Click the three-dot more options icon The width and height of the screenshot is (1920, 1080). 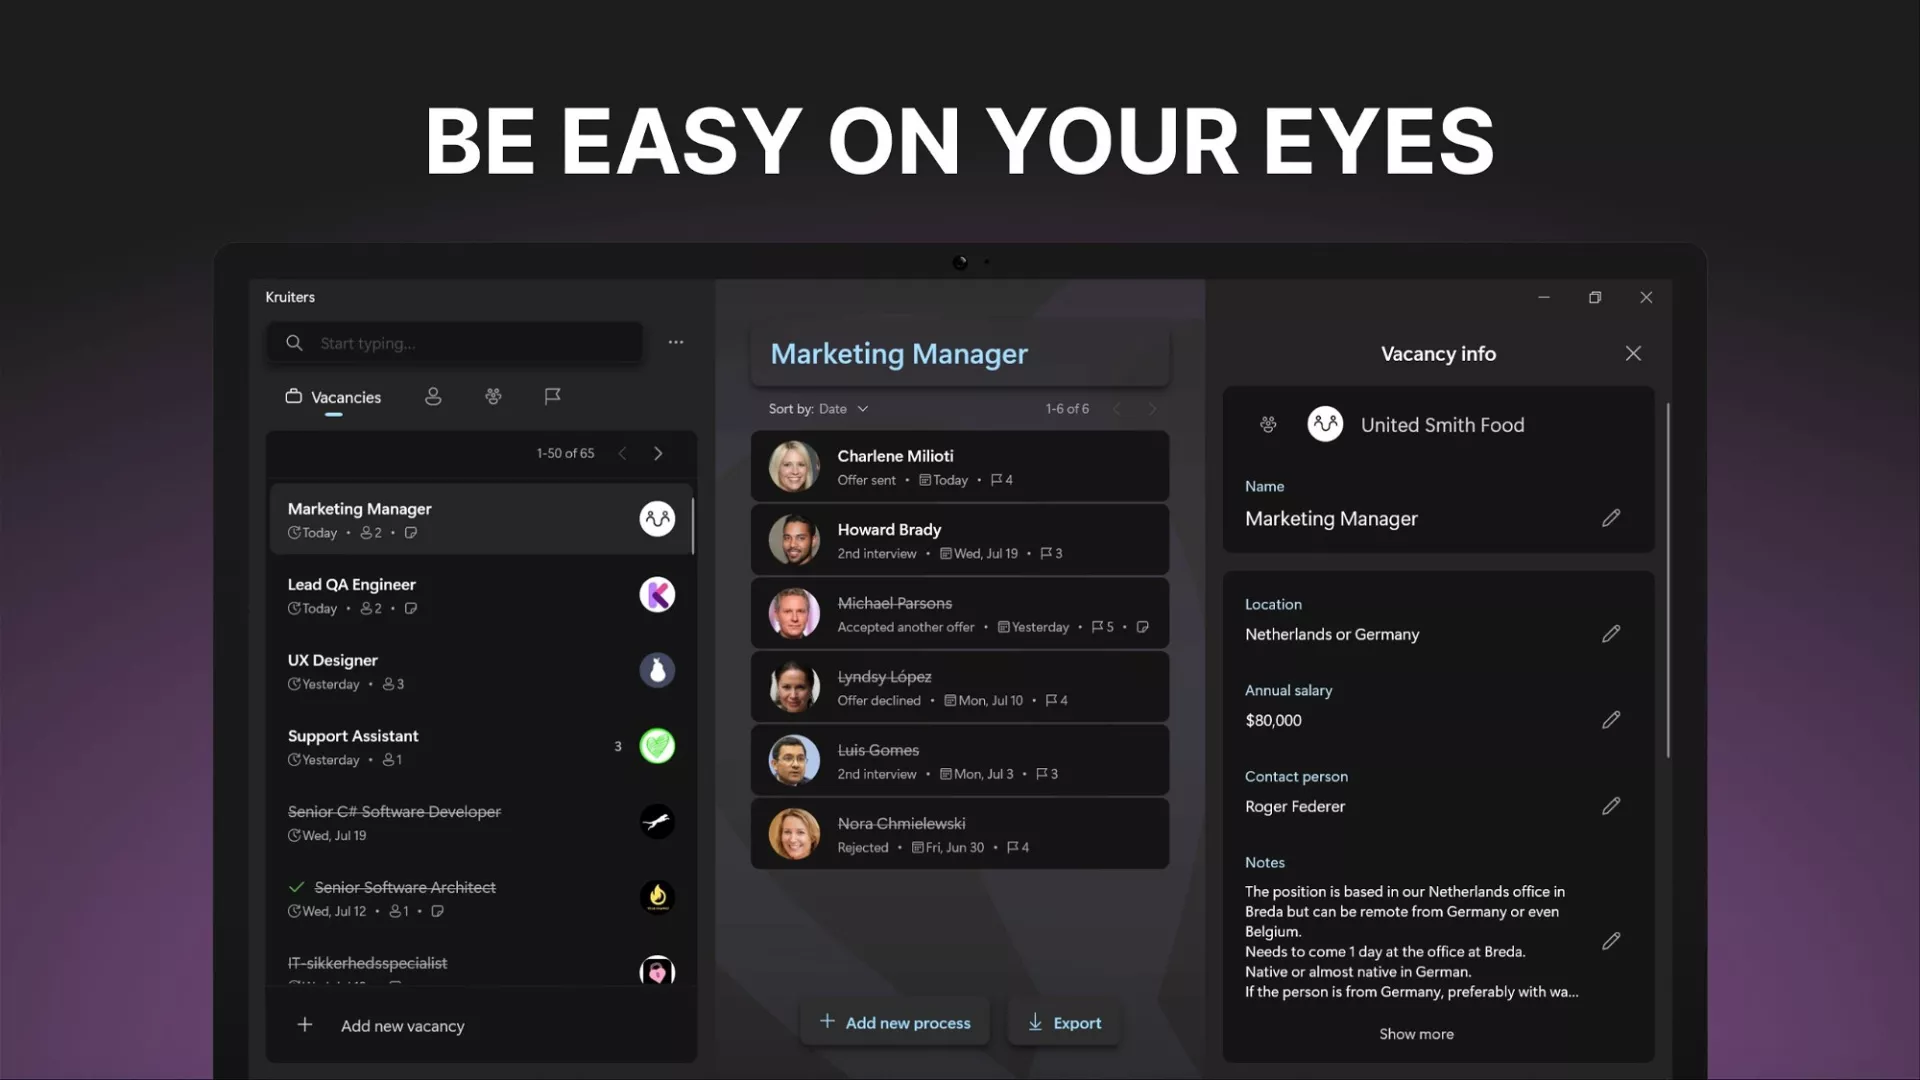coord(676,342)
